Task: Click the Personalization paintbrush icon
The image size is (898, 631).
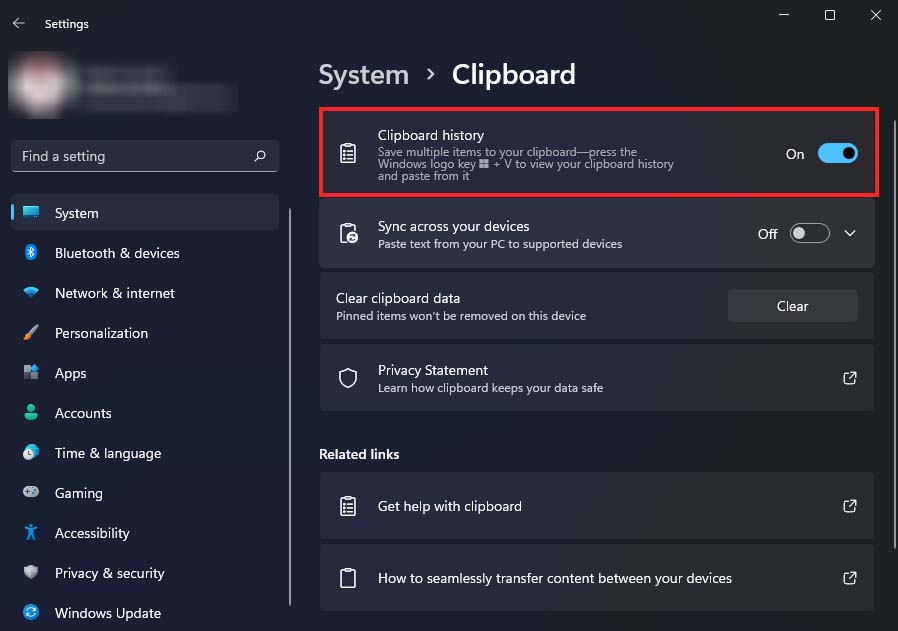Action: pos(31,333)
